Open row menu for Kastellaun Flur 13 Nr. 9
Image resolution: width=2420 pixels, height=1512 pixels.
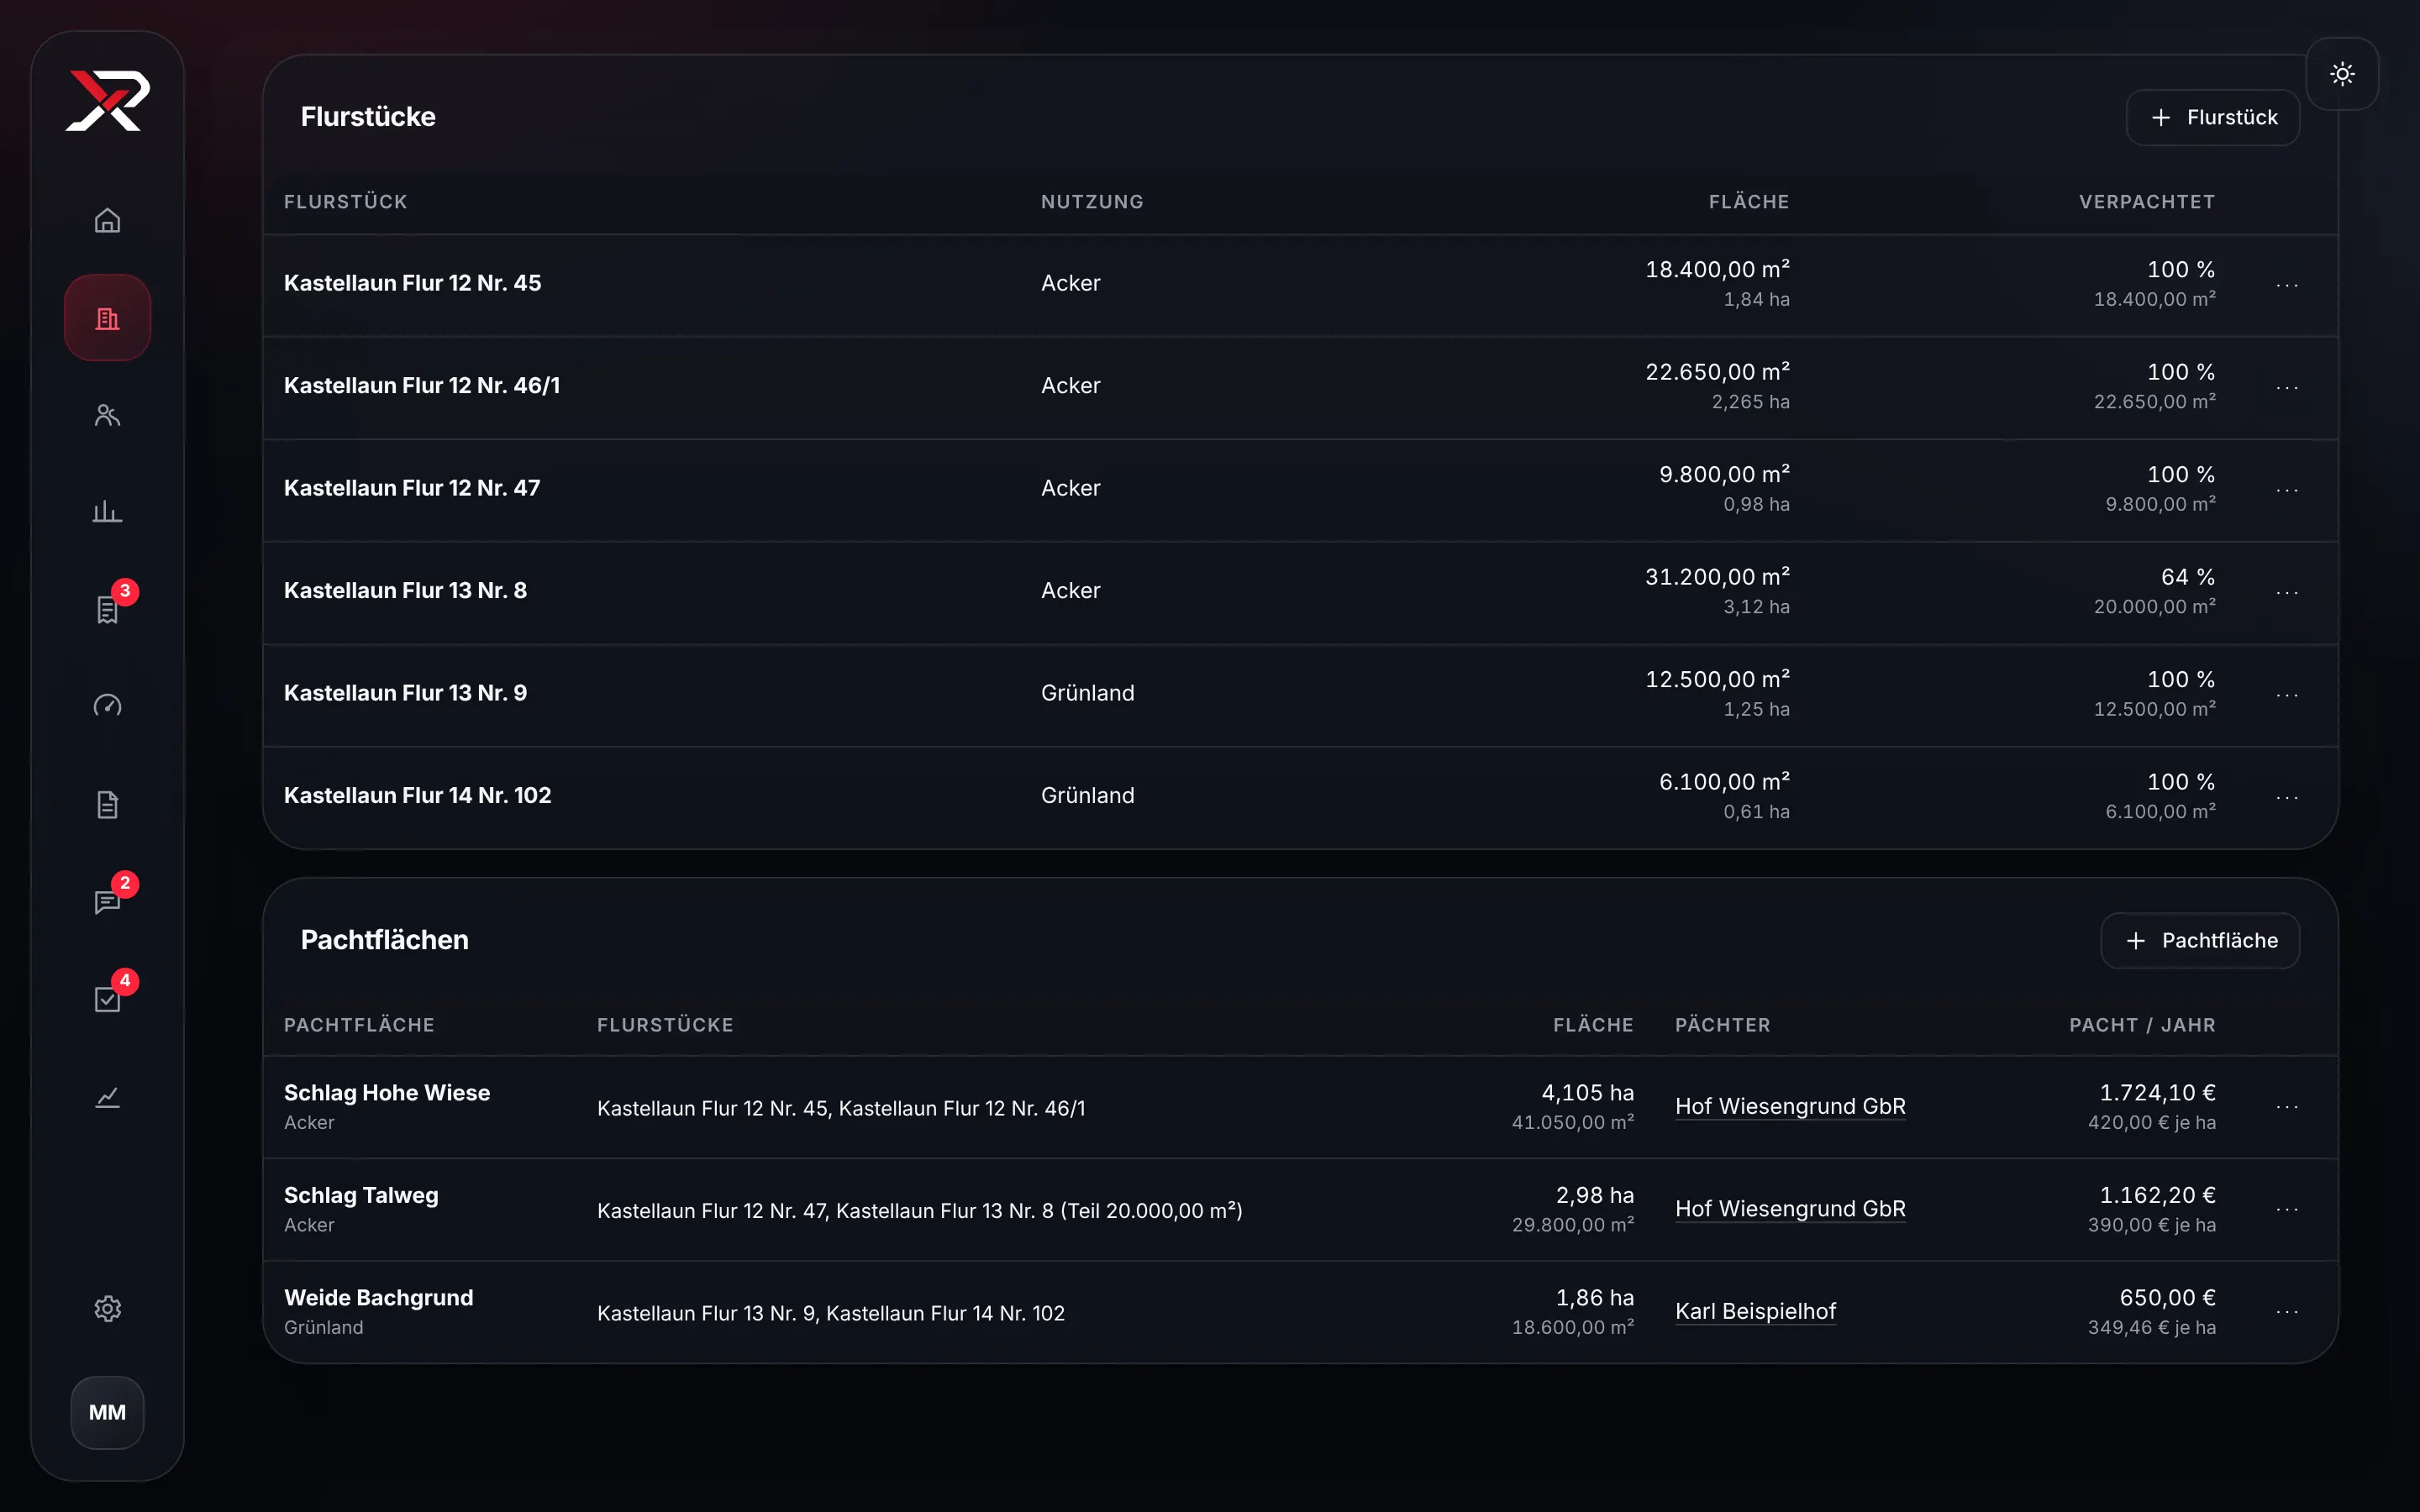2287,695
